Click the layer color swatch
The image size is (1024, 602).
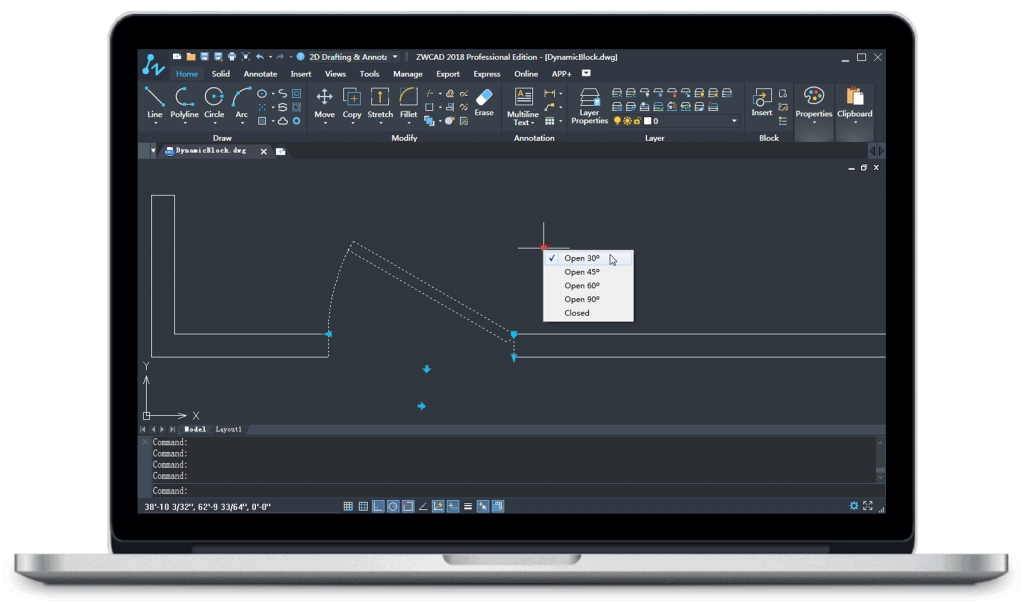[647, 121]
